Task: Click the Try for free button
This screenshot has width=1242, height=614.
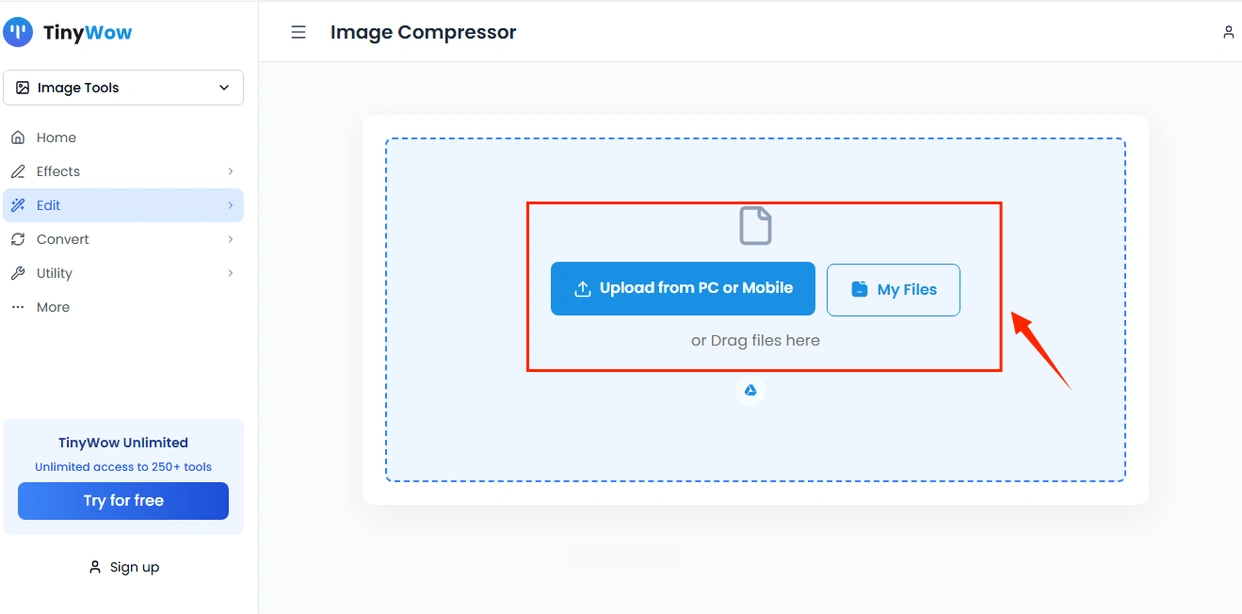Action: (x=123, y=501)
